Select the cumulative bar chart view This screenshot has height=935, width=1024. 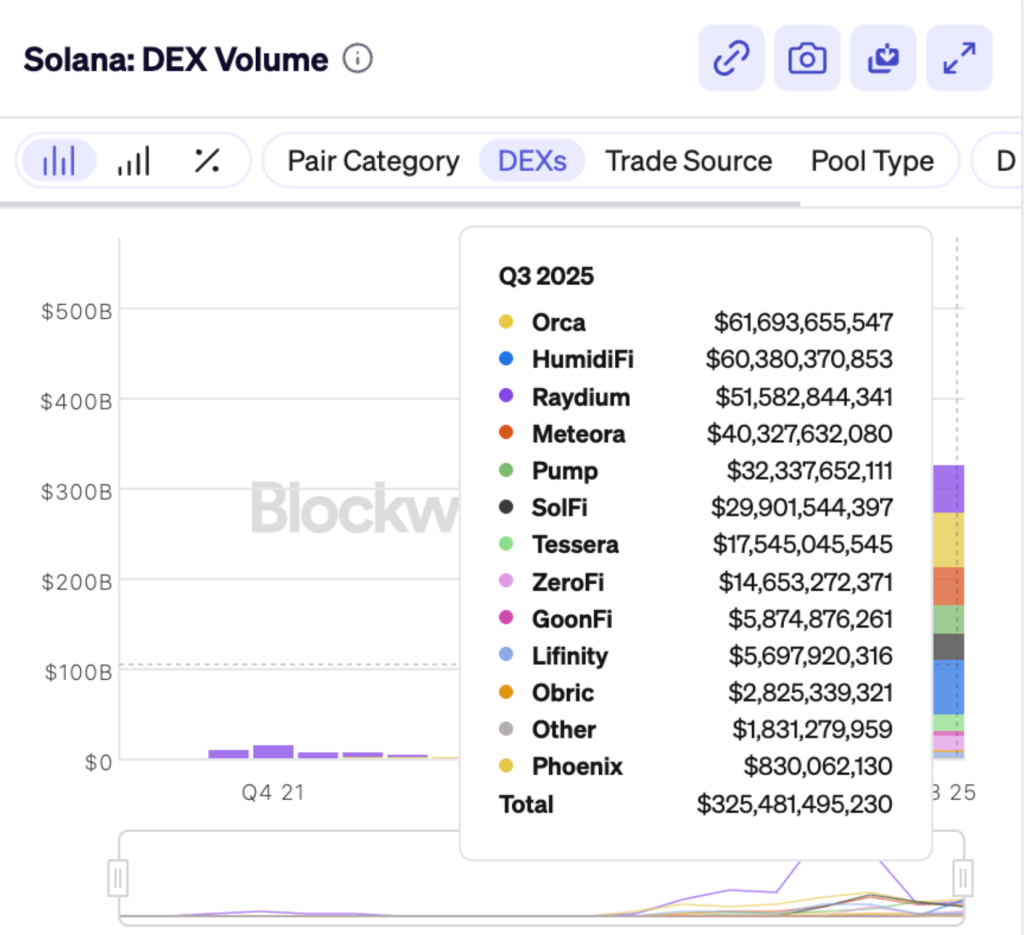pos(133,161)
